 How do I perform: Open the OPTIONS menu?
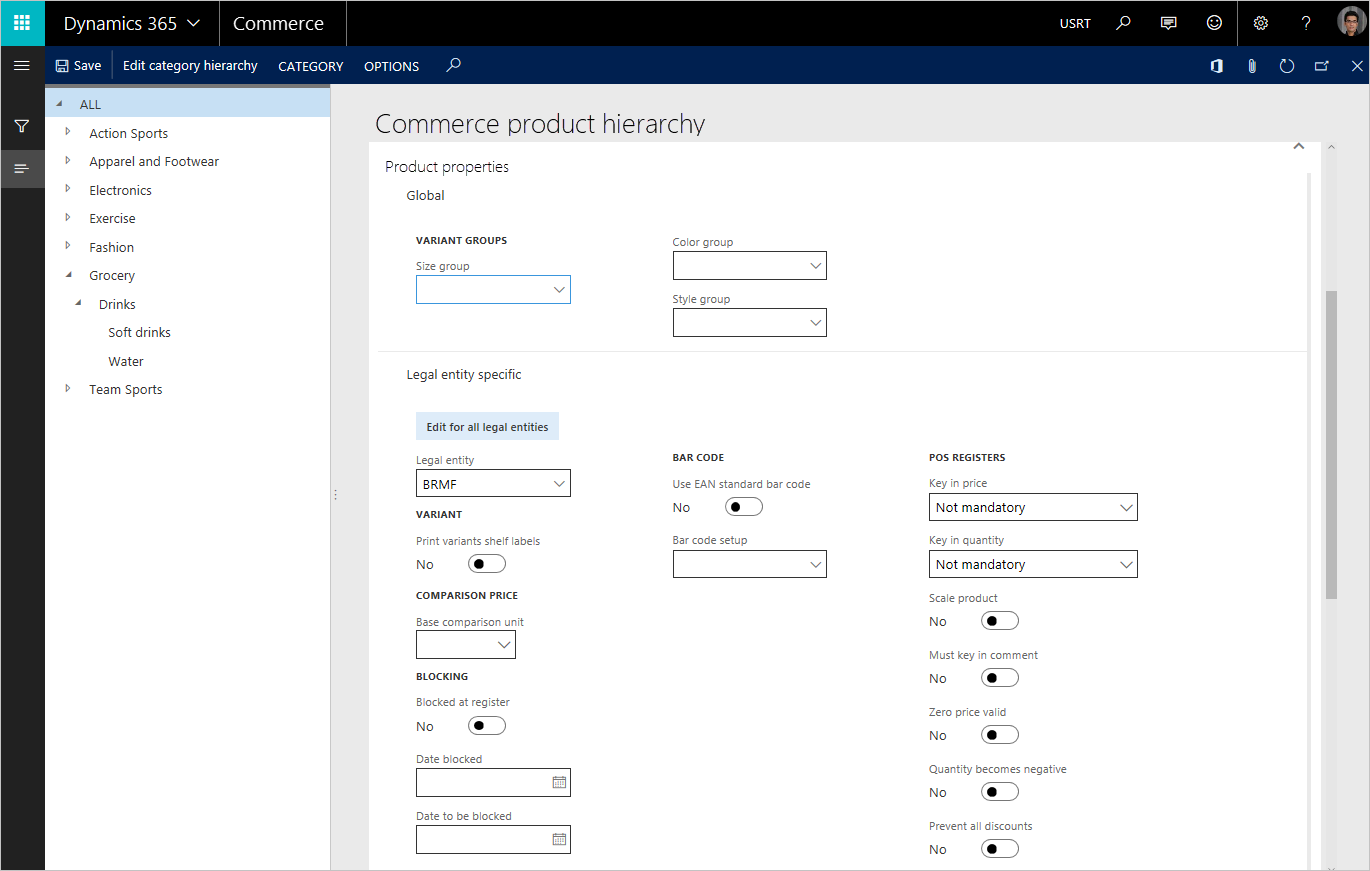click(x=390, y=66)
